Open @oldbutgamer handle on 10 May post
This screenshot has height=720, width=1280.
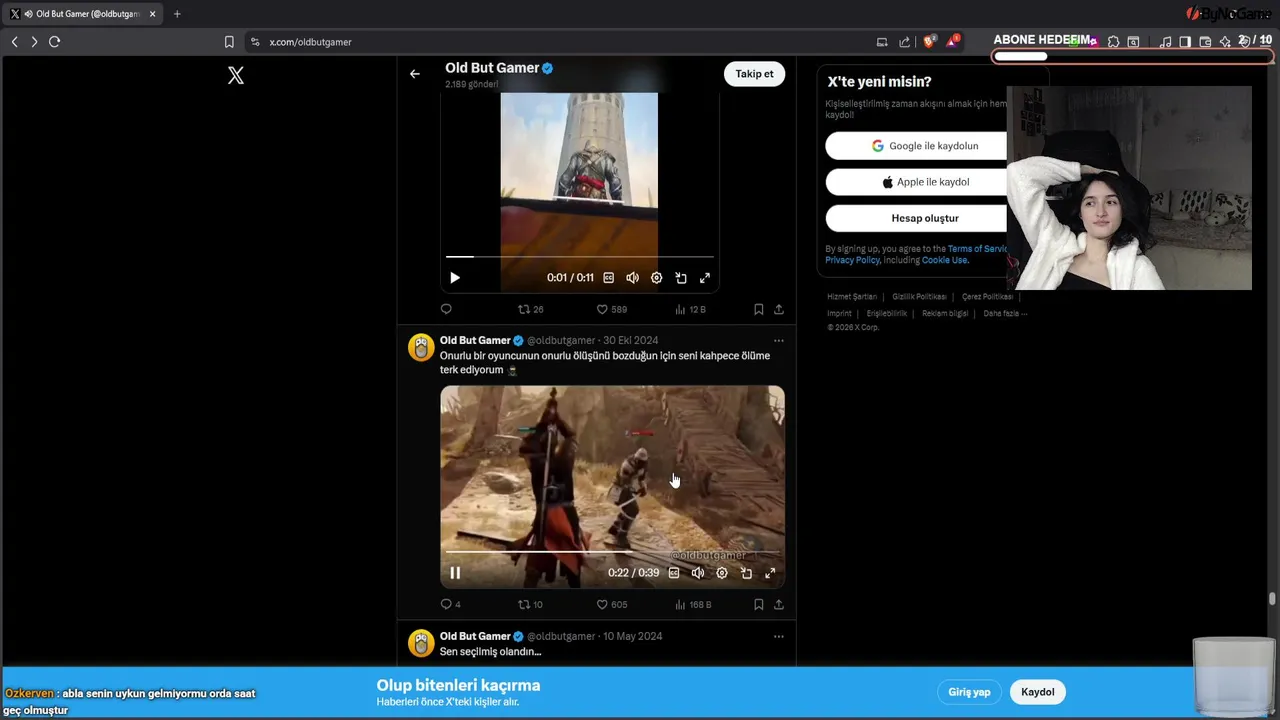pos(561,636)
